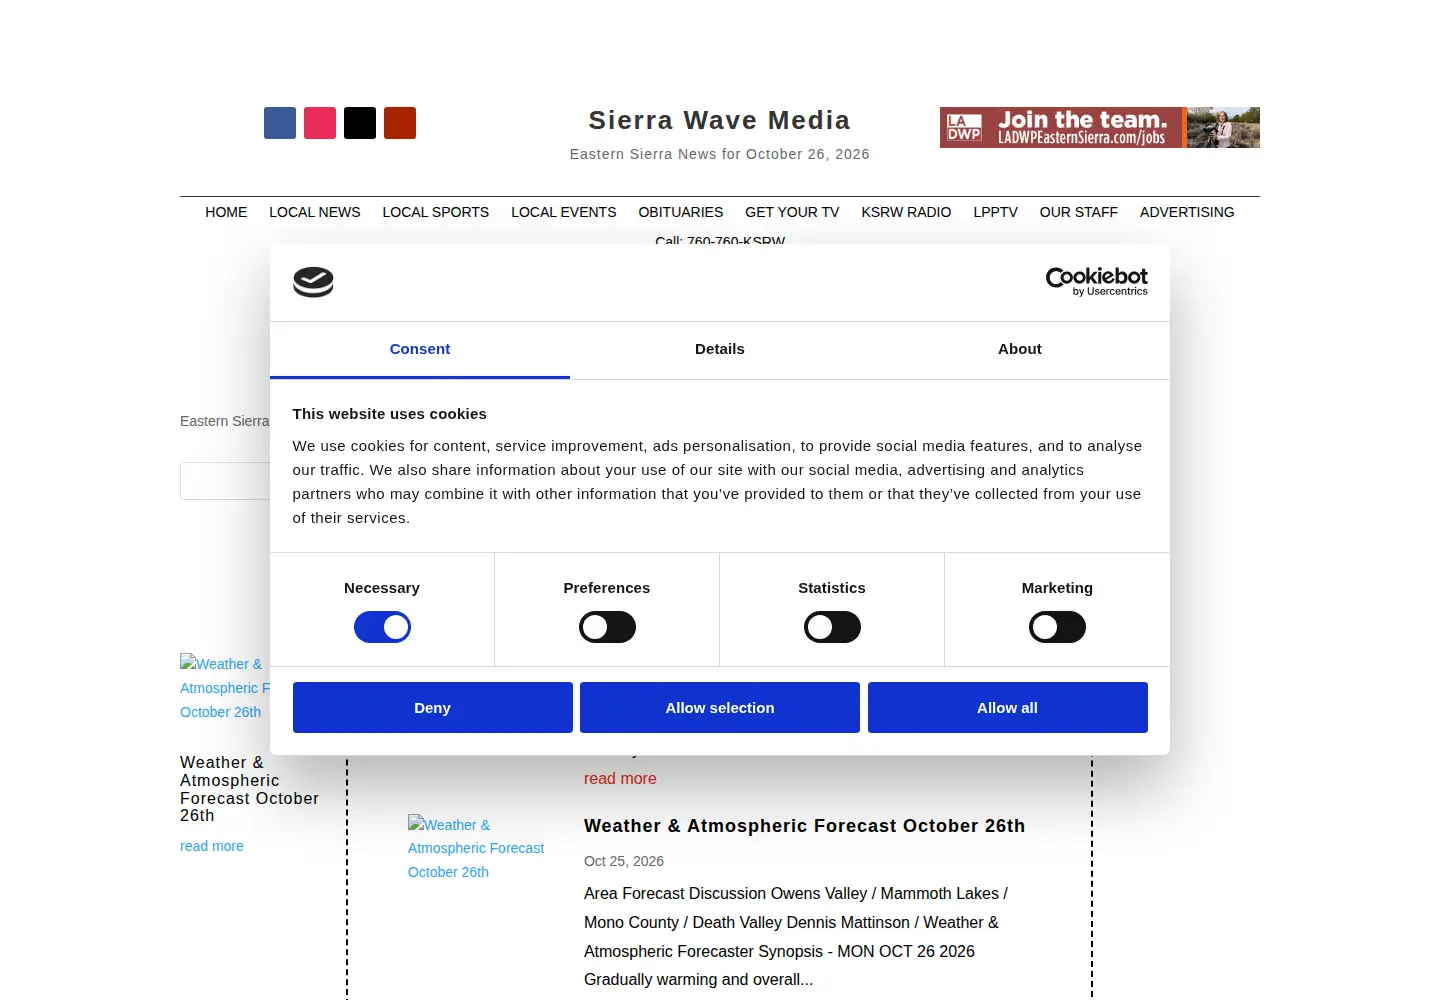This screenshot has width=1440, height=1000.
Task: Click the round logo in the consent dialog
Action: coord(313,282)
